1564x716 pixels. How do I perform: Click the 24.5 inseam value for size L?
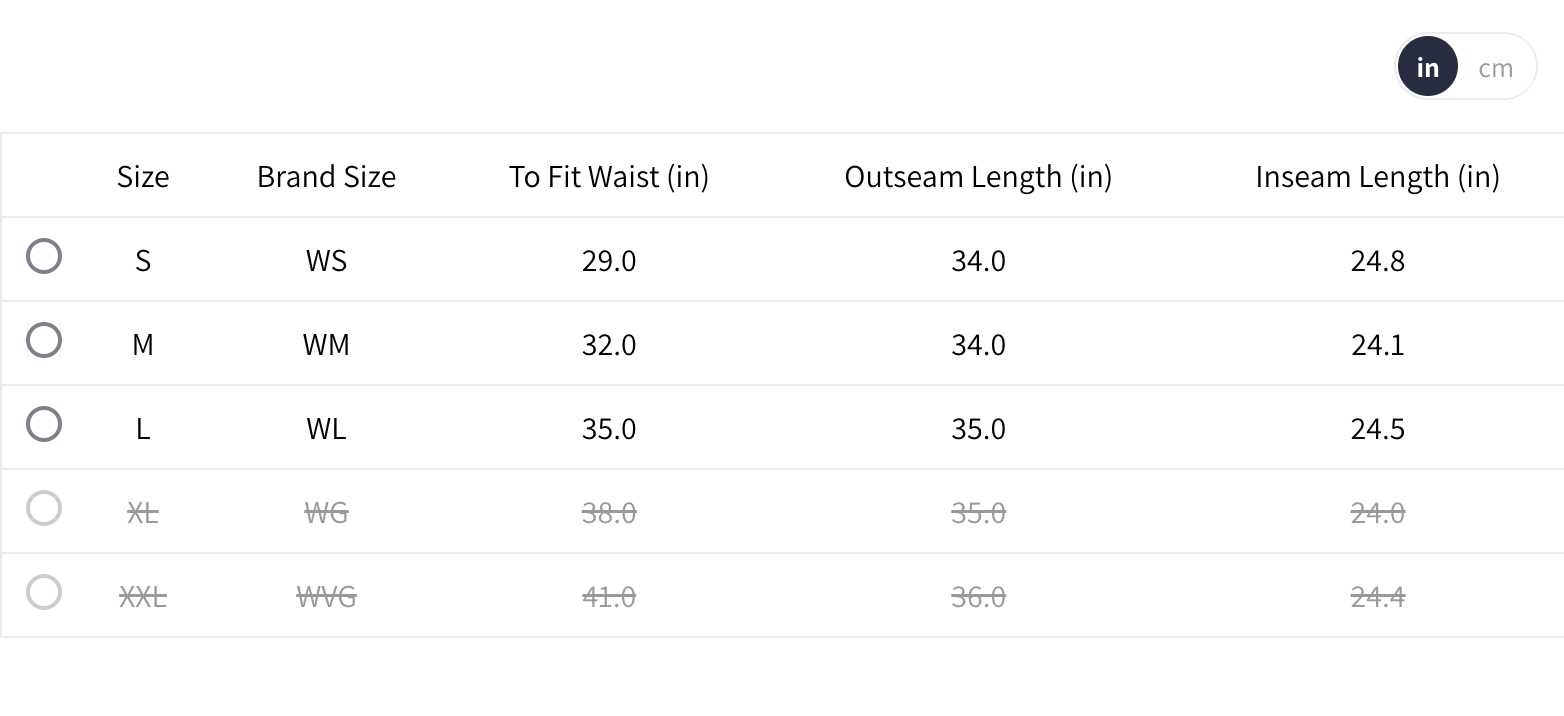(x=1377, y=429)
